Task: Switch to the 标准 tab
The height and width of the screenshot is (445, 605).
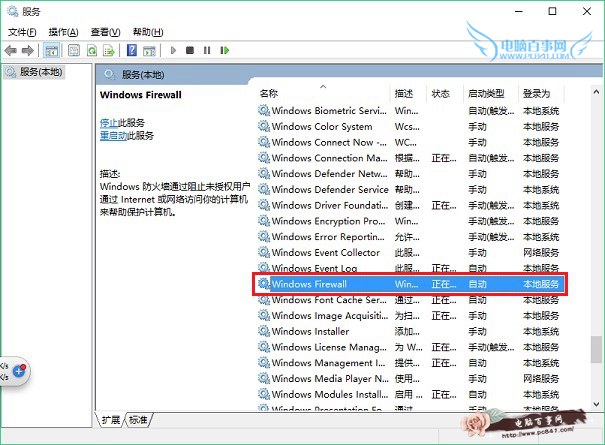Action: (138, 420)
